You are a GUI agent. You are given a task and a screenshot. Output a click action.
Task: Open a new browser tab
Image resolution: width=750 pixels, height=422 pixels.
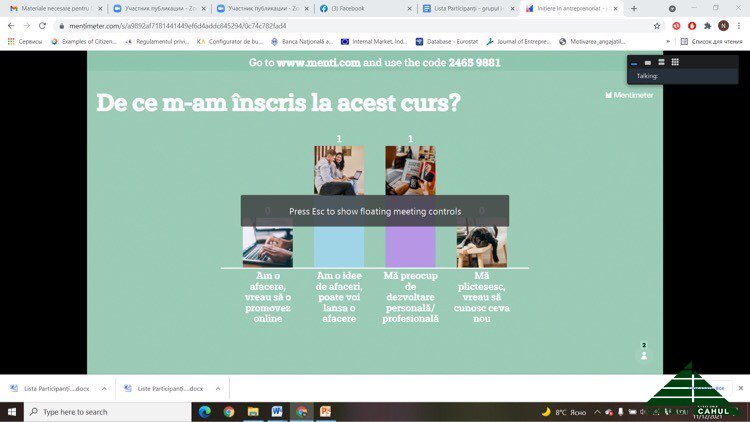[634, 8]
